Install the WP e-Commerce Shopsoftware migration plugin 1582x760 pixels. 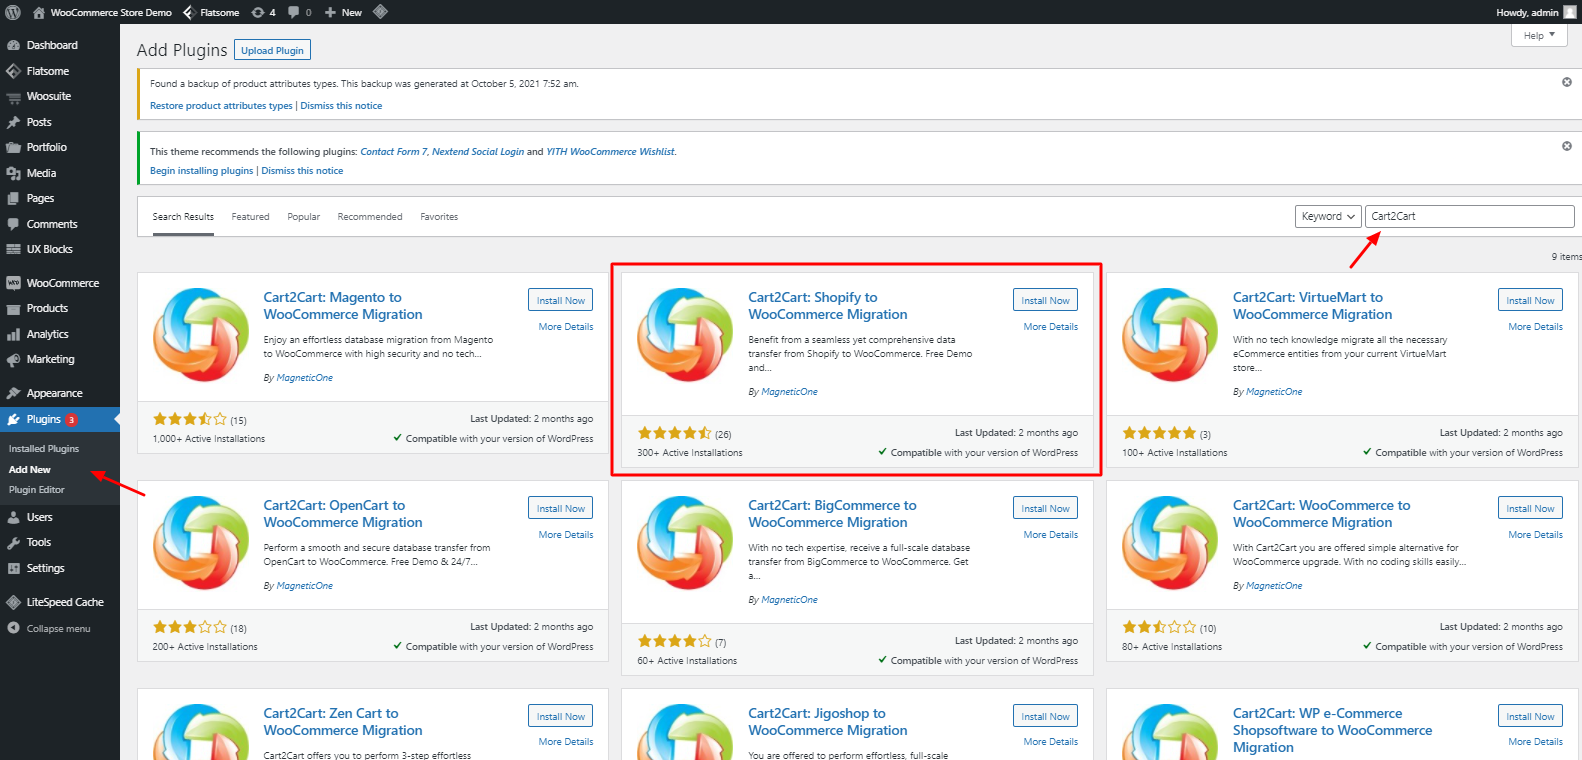click(1530, 716)
